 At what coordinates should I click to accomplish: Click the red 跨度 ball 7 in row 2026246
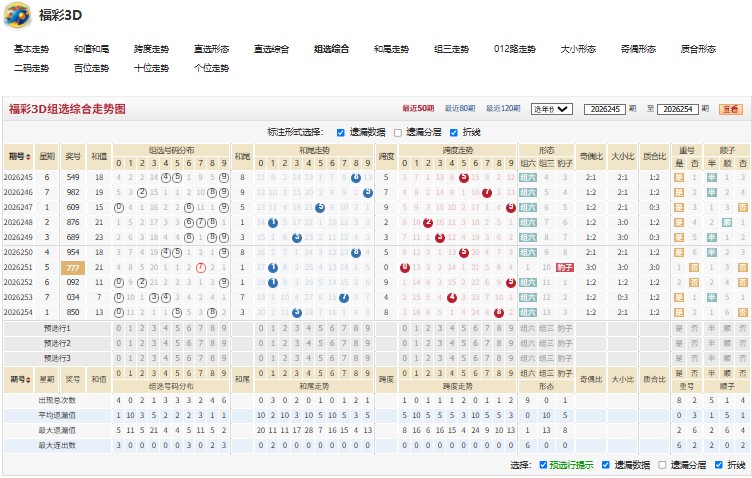pos(487,192)
